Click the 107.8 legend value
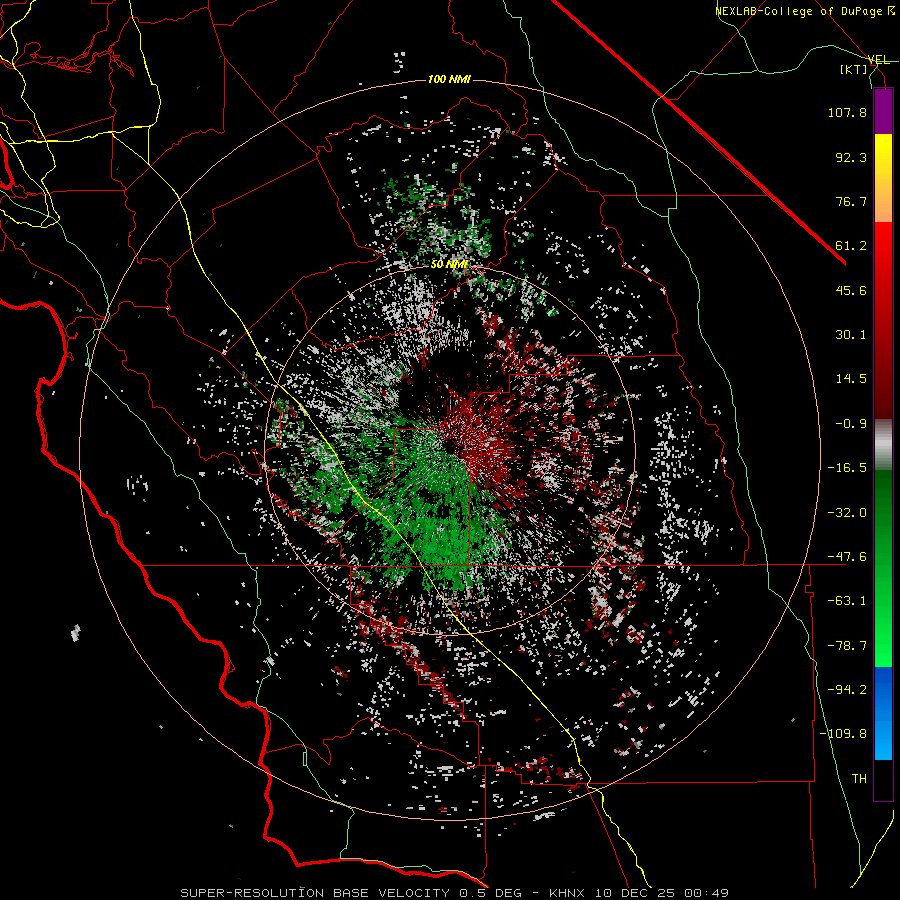Image resolution: width=900 pixels, height=900 pixels. (847, 112)
